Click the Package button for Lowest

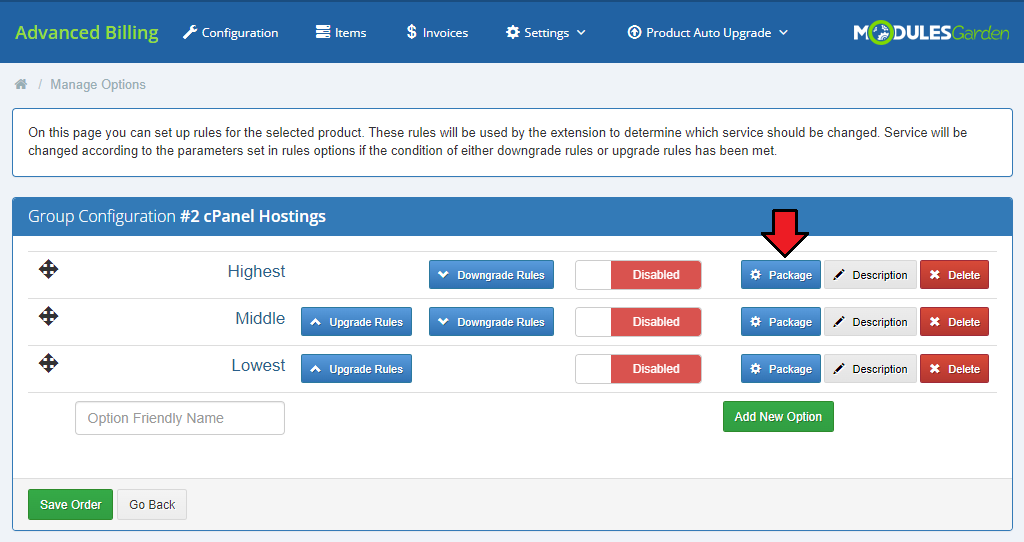(x=781, y=369)
